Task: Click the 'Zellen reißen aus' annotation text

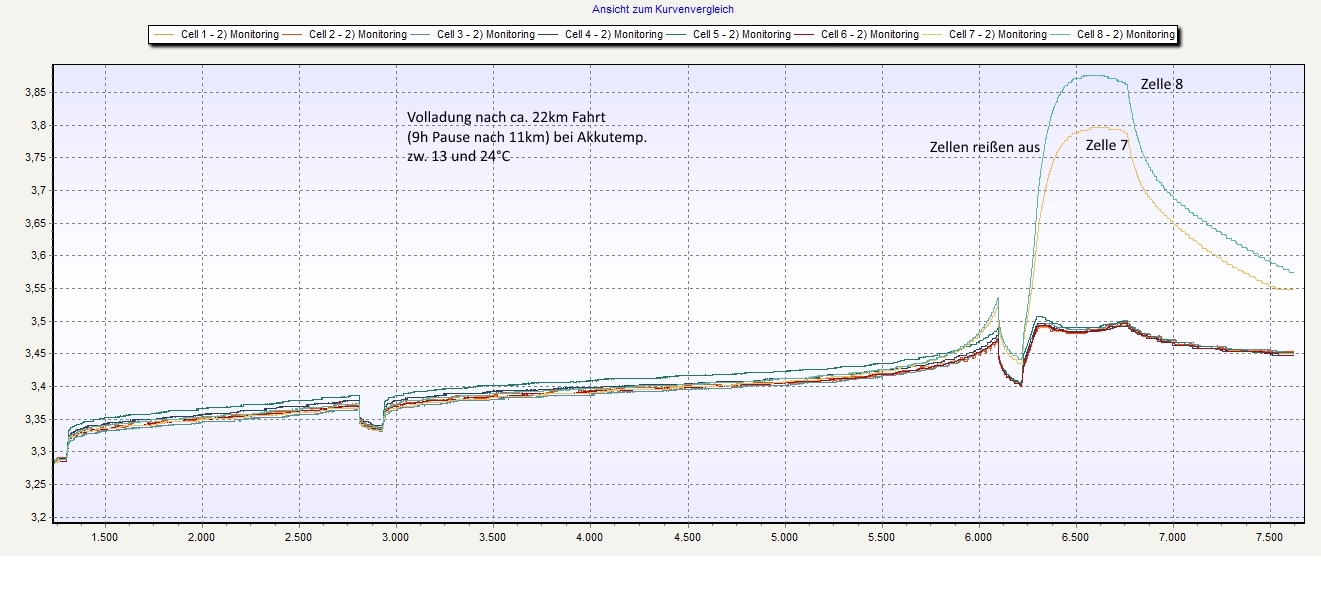Action: [x=984, y=147]
